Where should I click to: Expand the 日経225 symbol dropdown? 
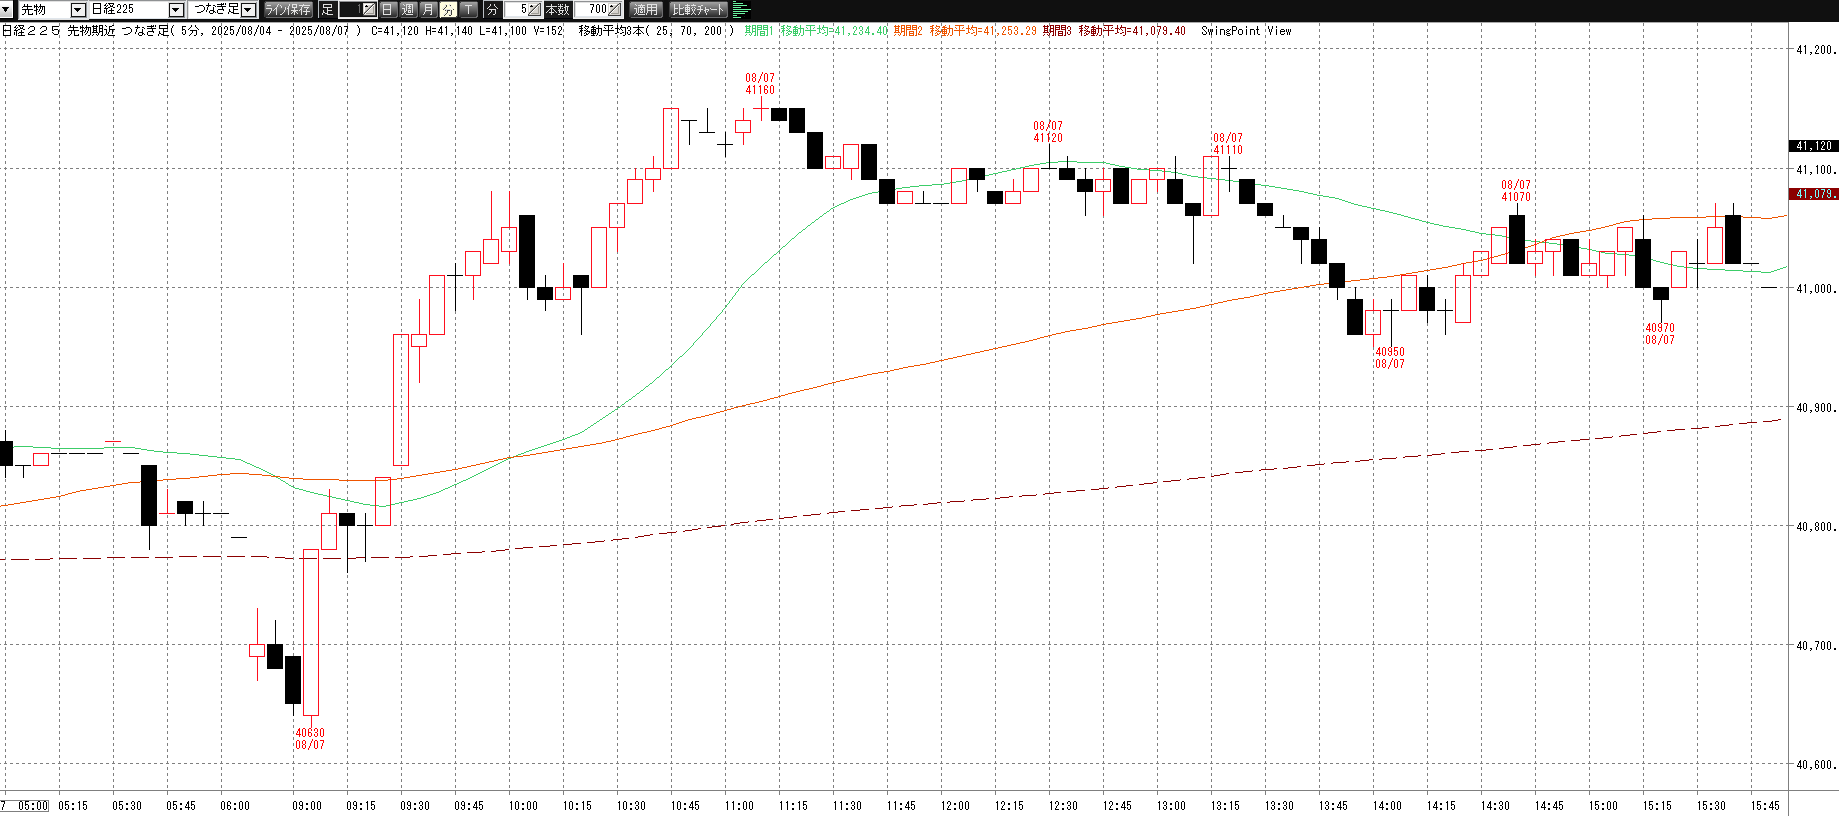[176, 10]
